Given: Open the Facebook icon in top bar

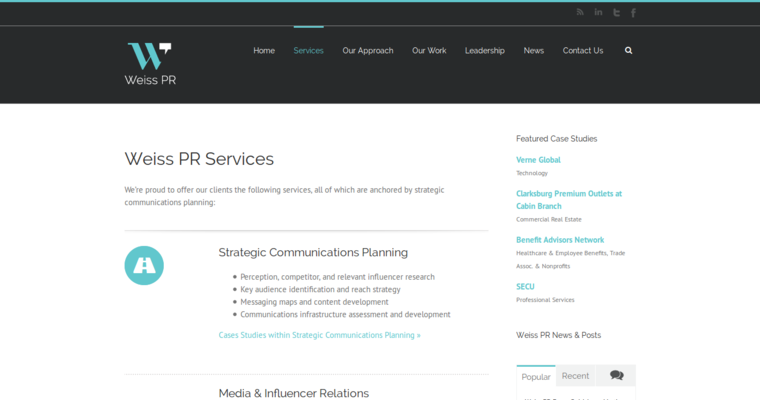Looking at the screenshot, I should (x=633, y=13).
